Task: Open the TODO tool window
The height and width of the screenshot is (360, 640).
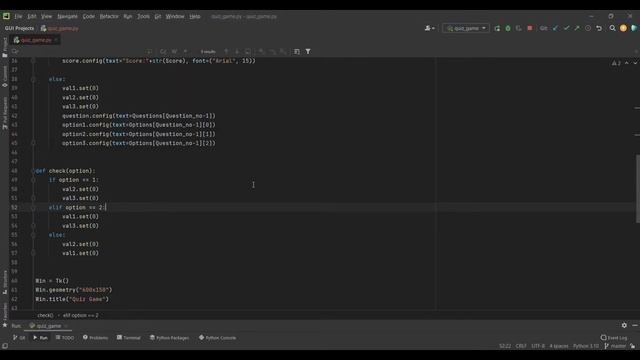Action: [65, 338]
